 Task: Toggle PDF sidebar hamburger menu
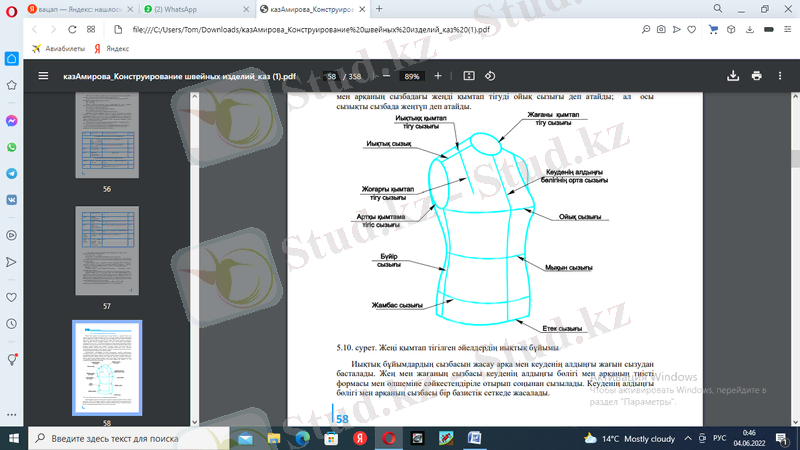[43, 76]
